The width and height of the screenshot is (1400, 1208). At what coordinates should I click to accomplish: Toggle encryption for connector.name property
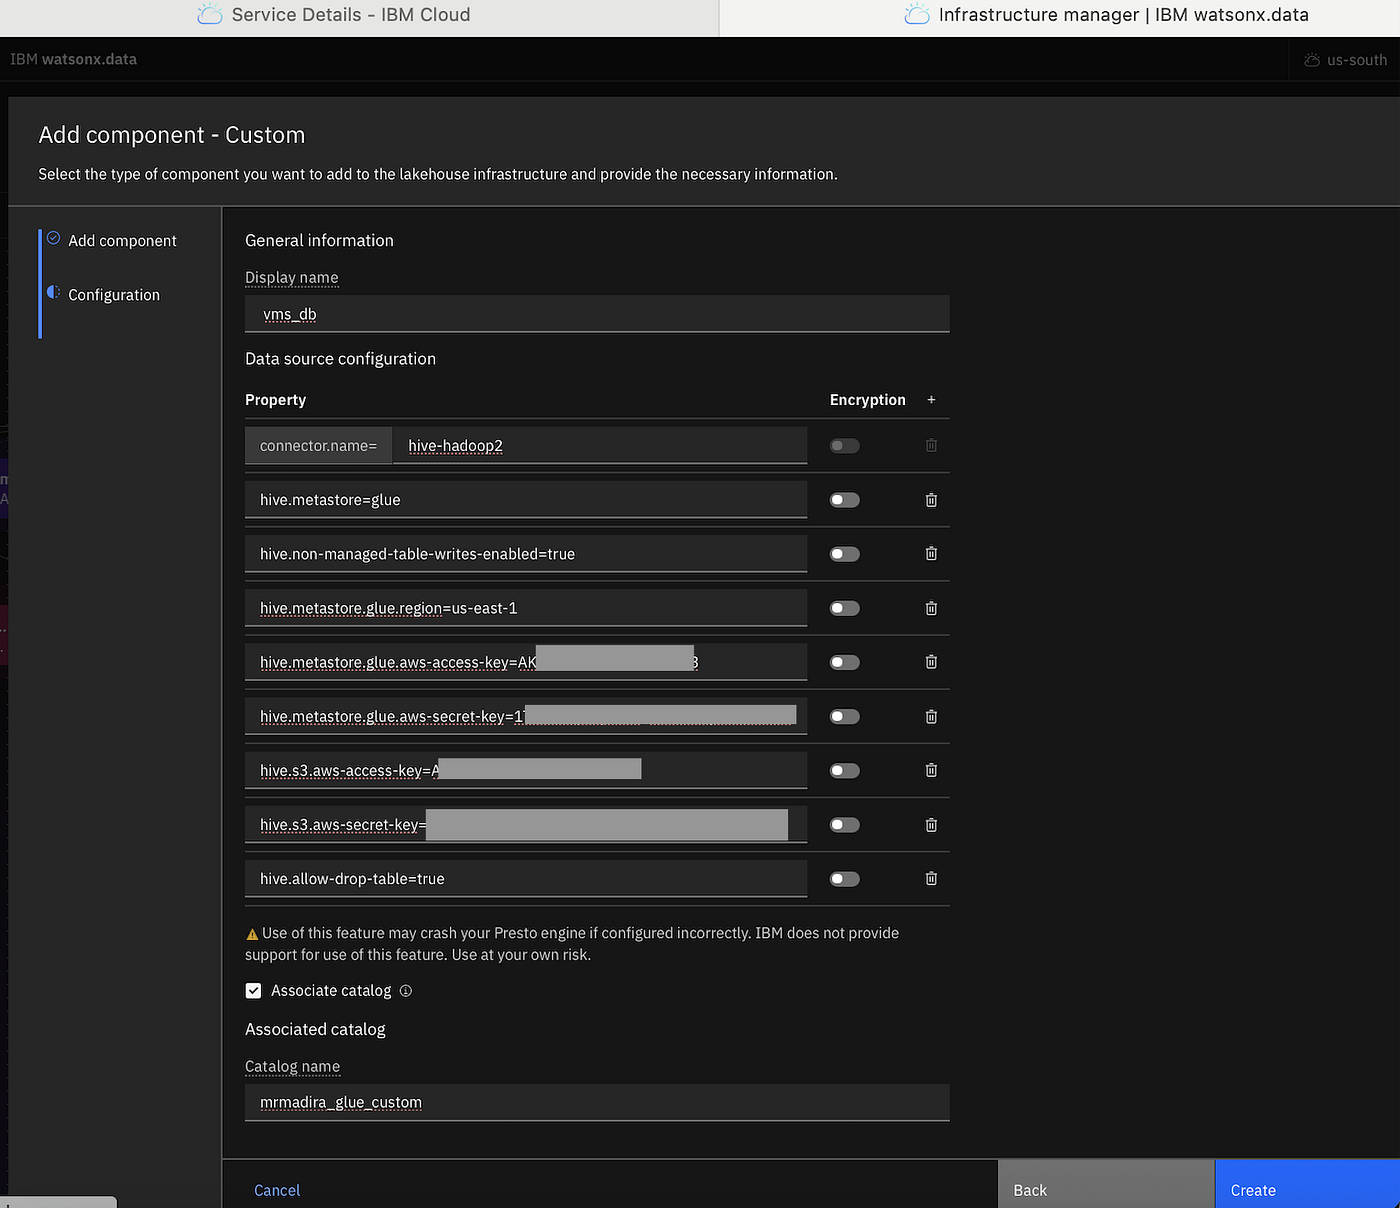pos(845,446)
